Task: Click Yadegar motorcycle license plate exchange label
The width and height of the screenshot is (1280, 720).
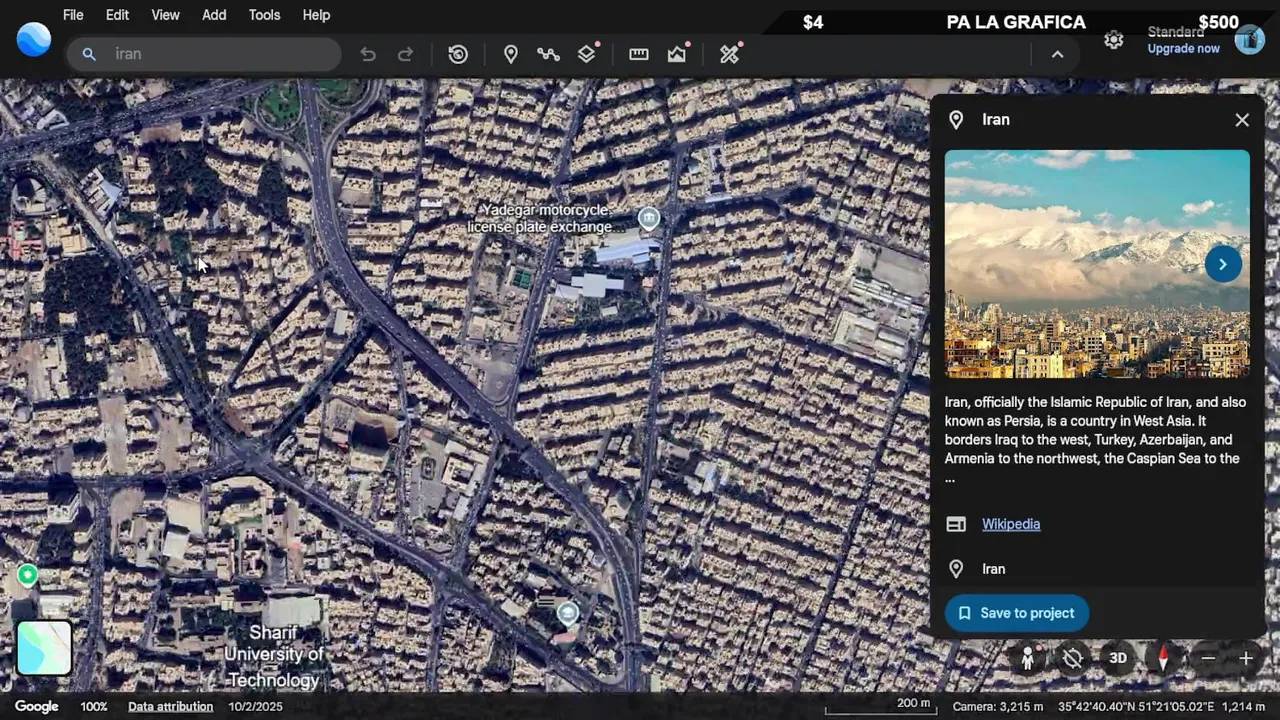Action: pyautogui.click(x=540, y=218)
